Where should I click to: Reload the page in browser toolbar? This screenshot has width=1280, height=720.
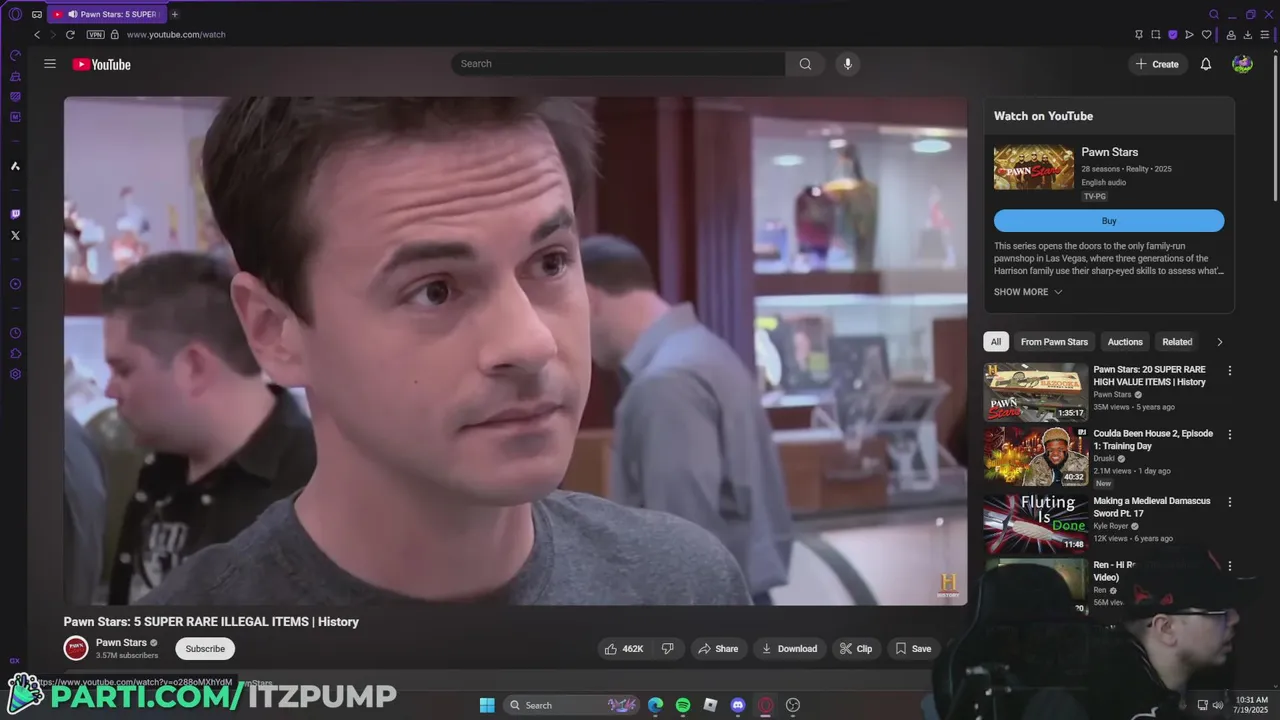point(70,34)
